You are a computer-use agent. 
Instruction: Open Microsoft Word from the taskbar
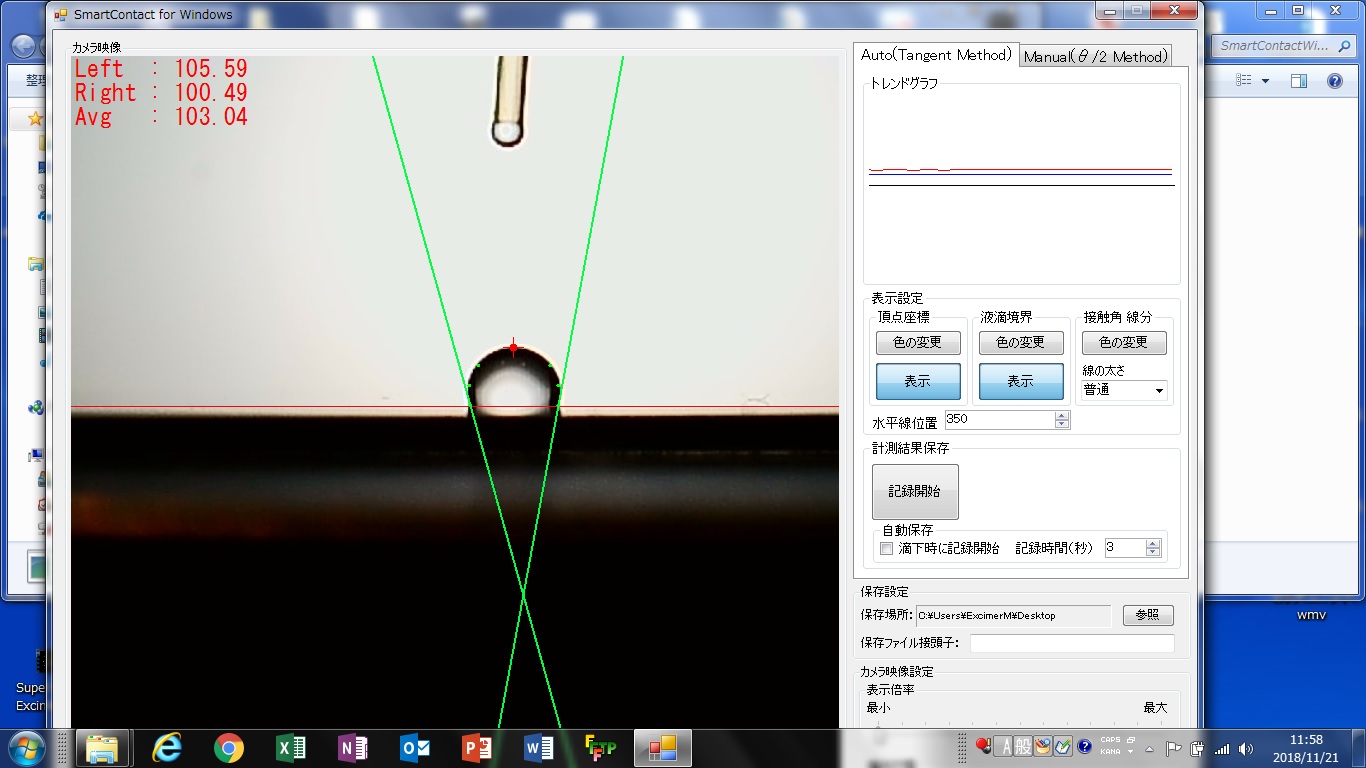coord(540,747)
